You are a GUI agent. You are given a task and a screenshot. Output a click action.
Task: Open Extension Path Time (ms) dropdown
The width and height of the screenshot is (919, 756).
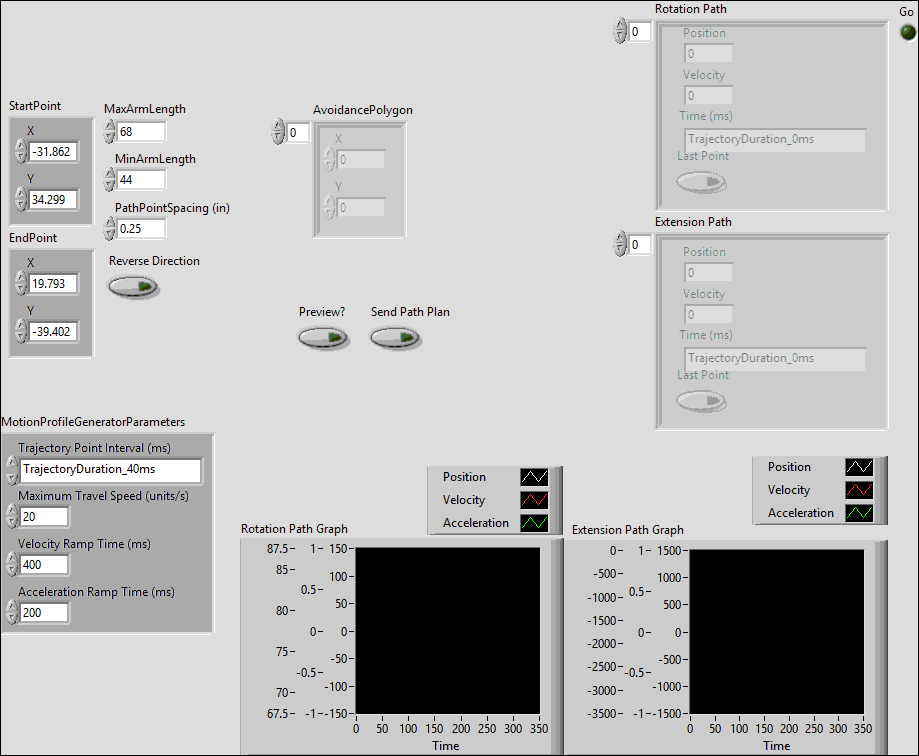click(774, 358)
